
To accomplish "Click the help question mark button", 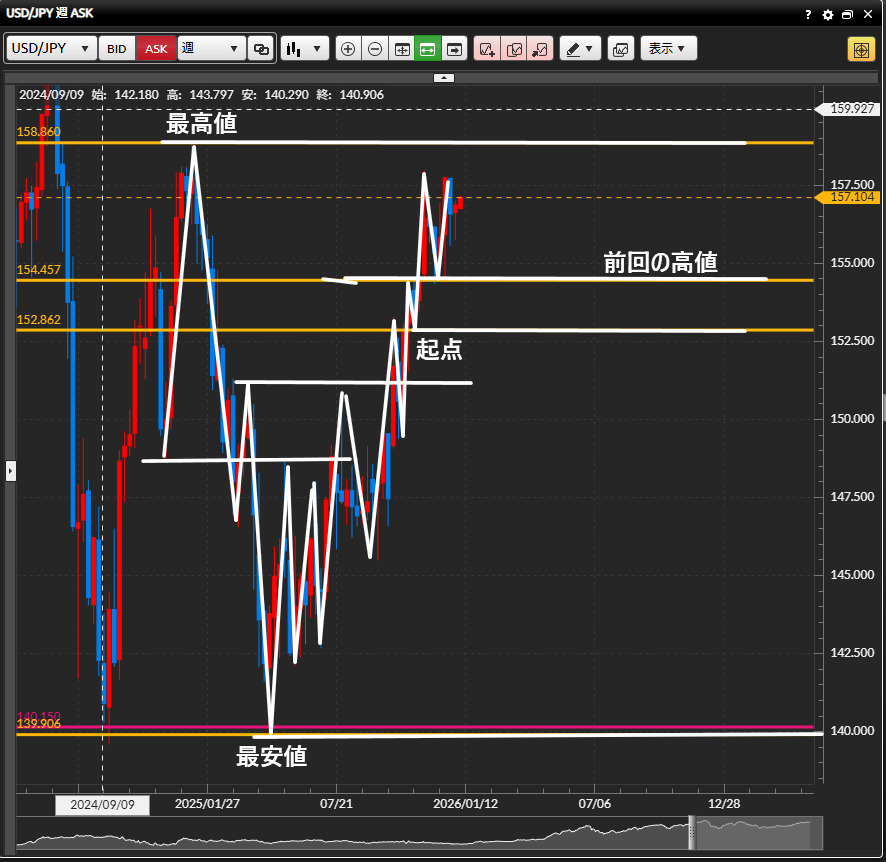I will coord(808,15).
